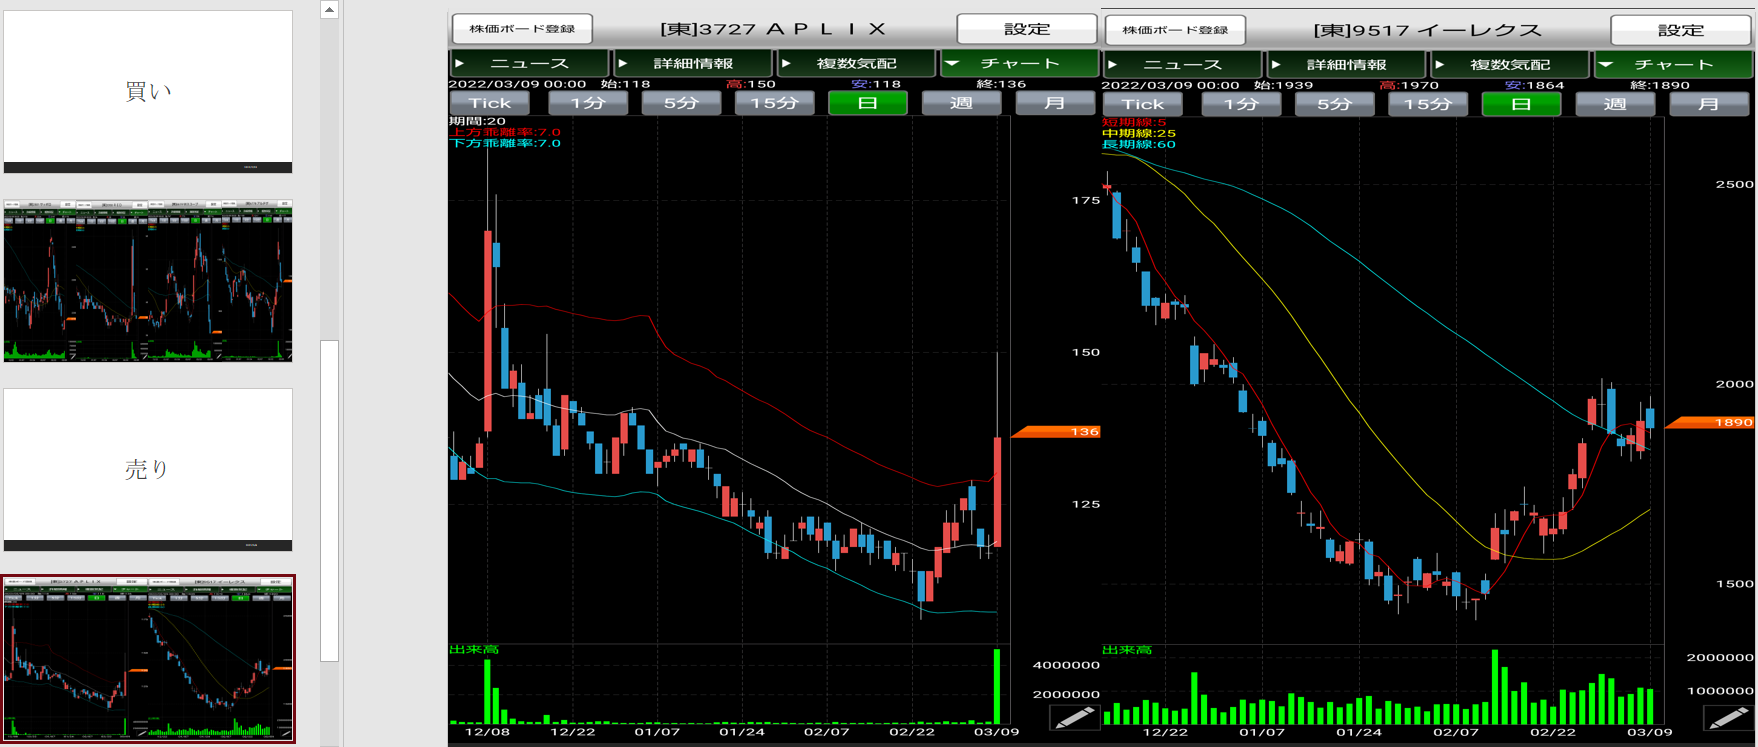Select the 買い slide thumbnail

148,91
